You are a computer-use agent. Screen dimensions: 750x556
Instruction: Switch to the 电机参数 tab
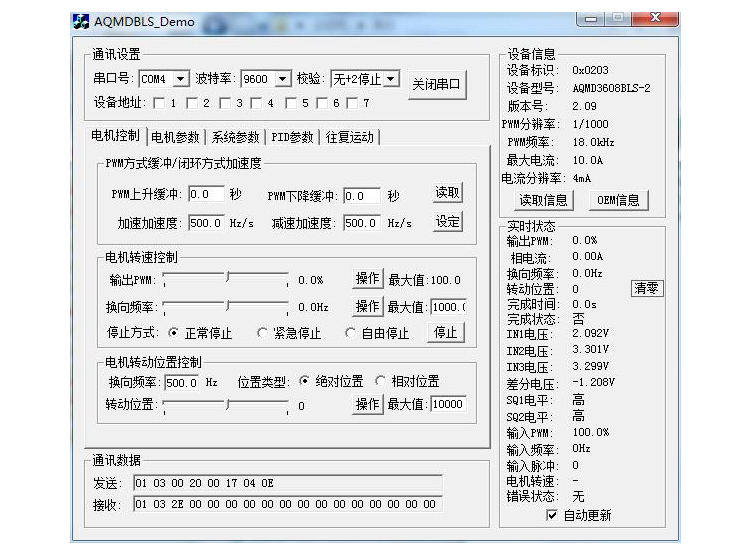pyautogui.click(x=175, y=137)
